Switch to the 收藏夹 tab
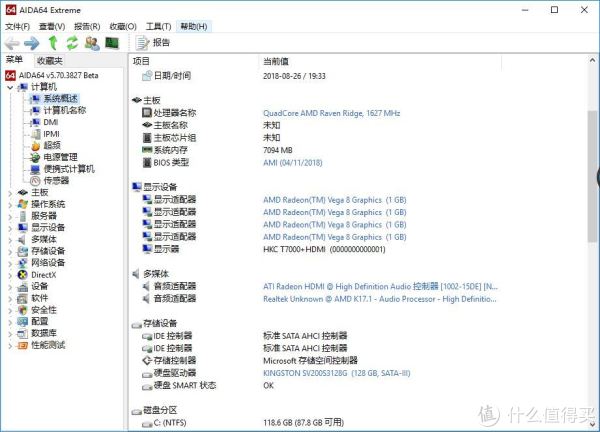 click(50, 60)
